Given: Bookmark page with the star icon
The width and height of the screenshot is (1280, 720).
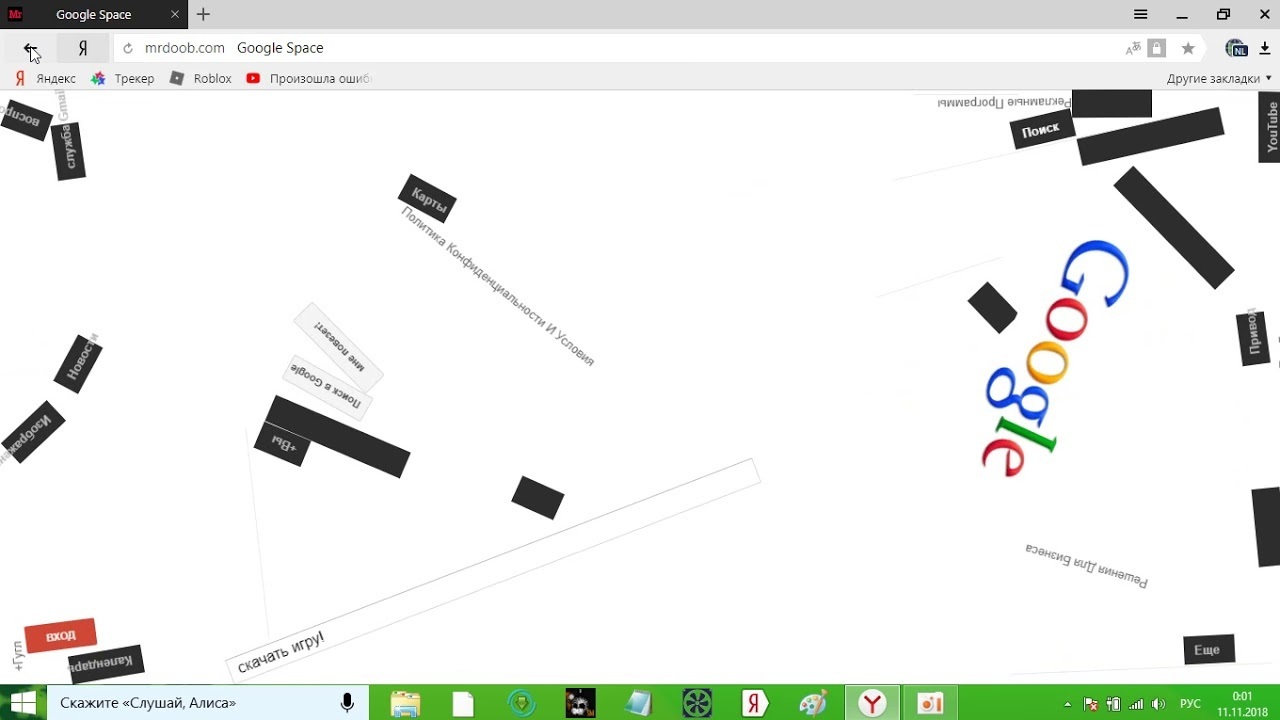Looking at the screenshot, I should pyautogui.click(x=1188, y=48).
